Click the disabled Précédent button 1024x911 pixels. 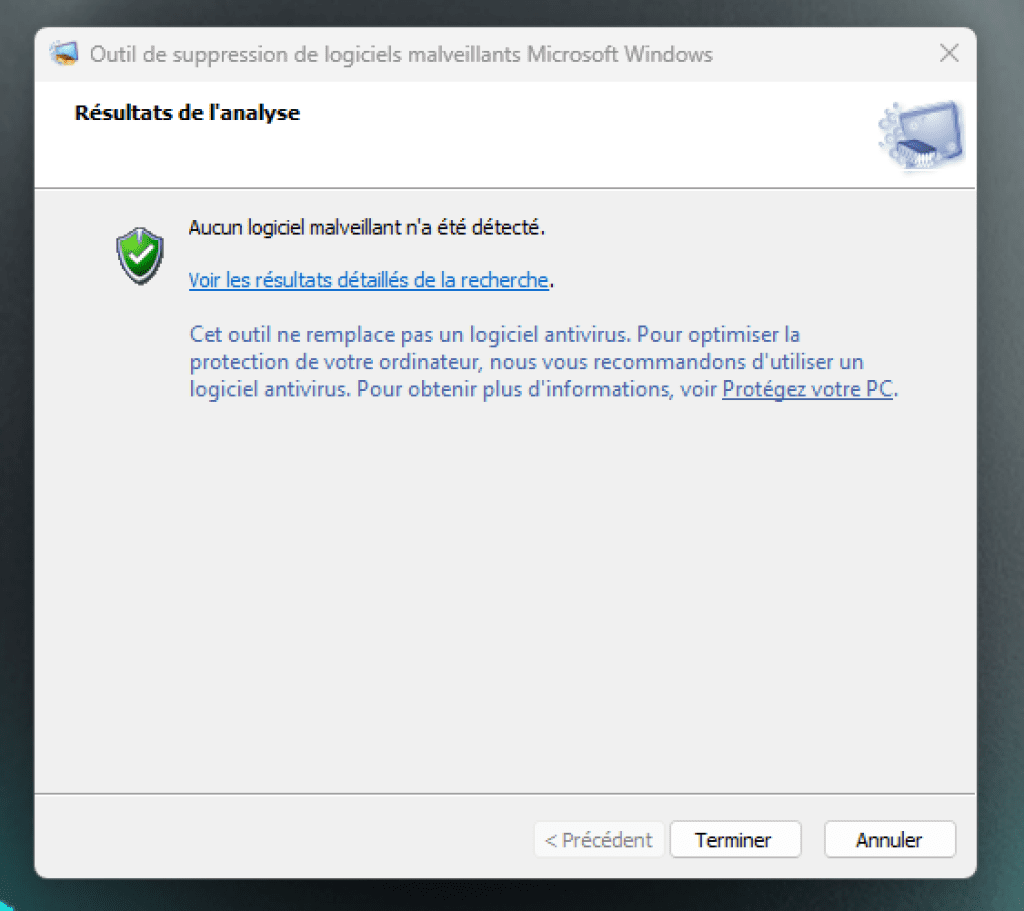[x=599, y=839]
